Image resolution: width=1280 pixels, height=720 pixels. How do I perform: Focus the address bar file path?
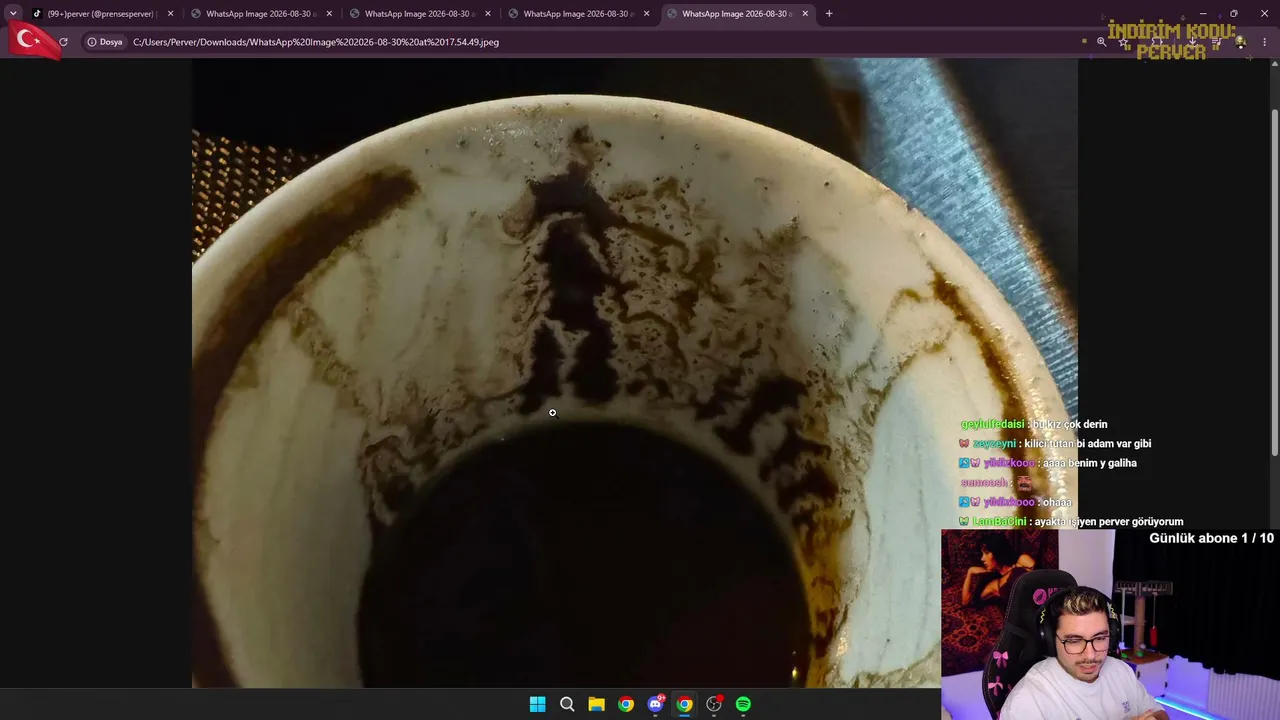(x=316, y=42)
